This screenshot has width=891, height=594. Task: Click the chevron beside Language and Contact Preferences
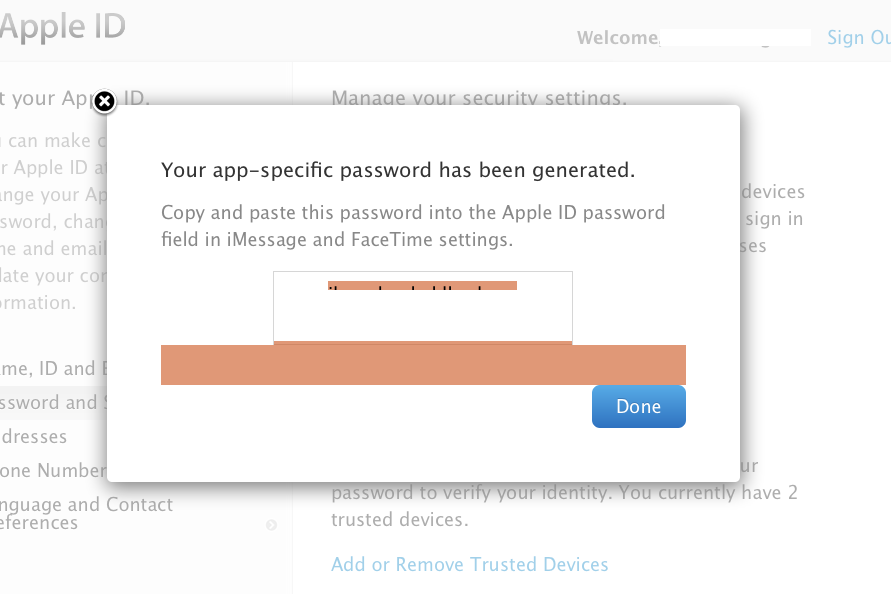tap(271, 524)
